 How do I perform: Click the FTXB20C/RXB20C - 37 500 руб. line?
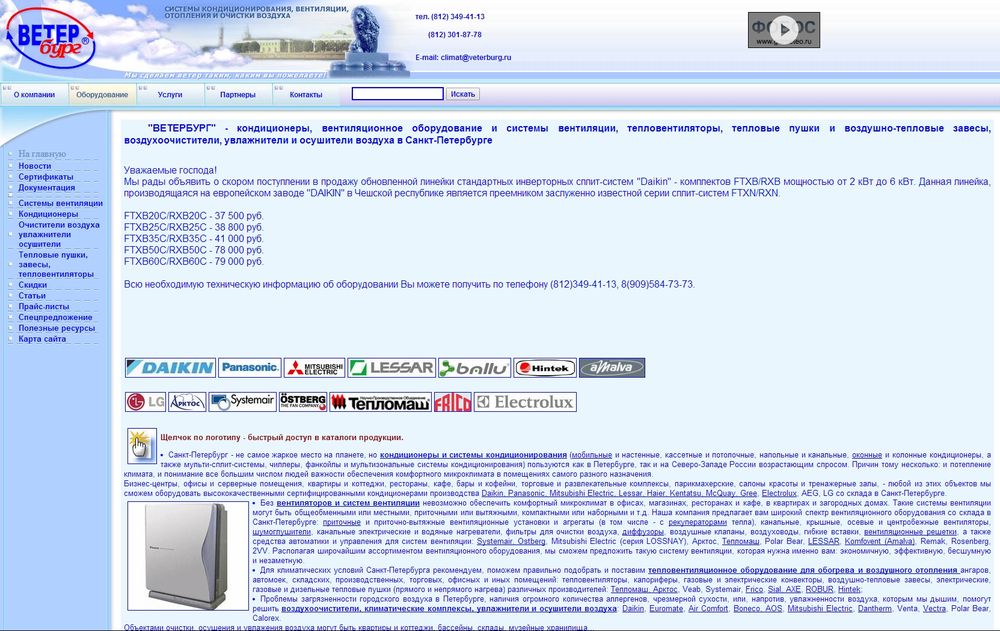194,216
